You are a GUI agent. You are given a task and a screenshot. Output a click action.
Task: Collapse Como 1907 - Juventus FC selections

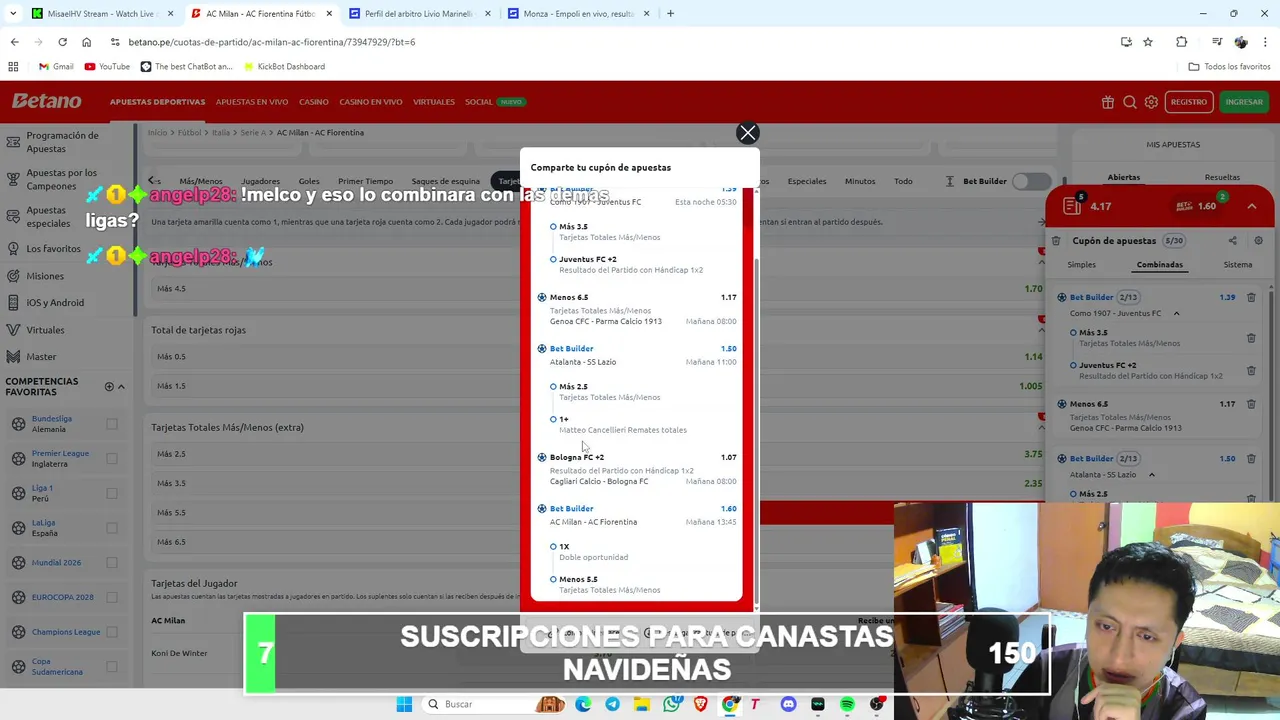[x=1176, y=314]
